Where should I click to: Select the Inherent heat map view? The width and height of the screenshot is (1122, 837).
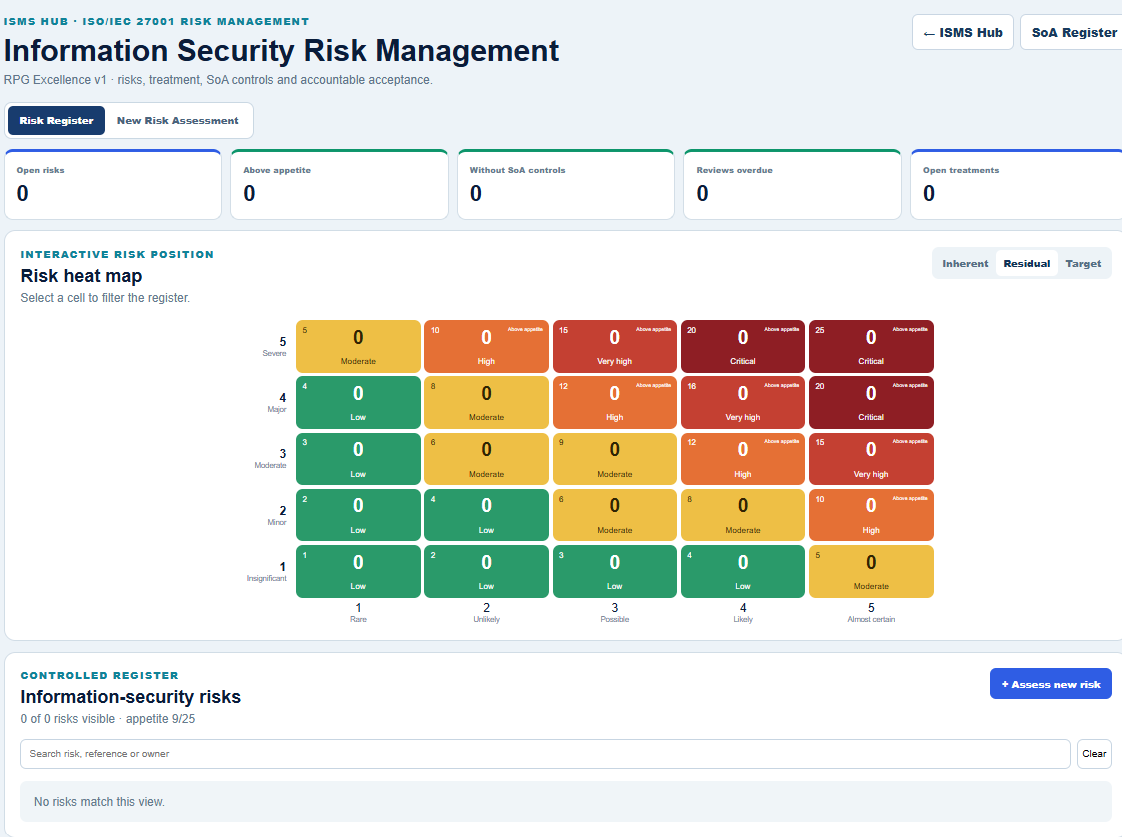(x=965, y=263)
